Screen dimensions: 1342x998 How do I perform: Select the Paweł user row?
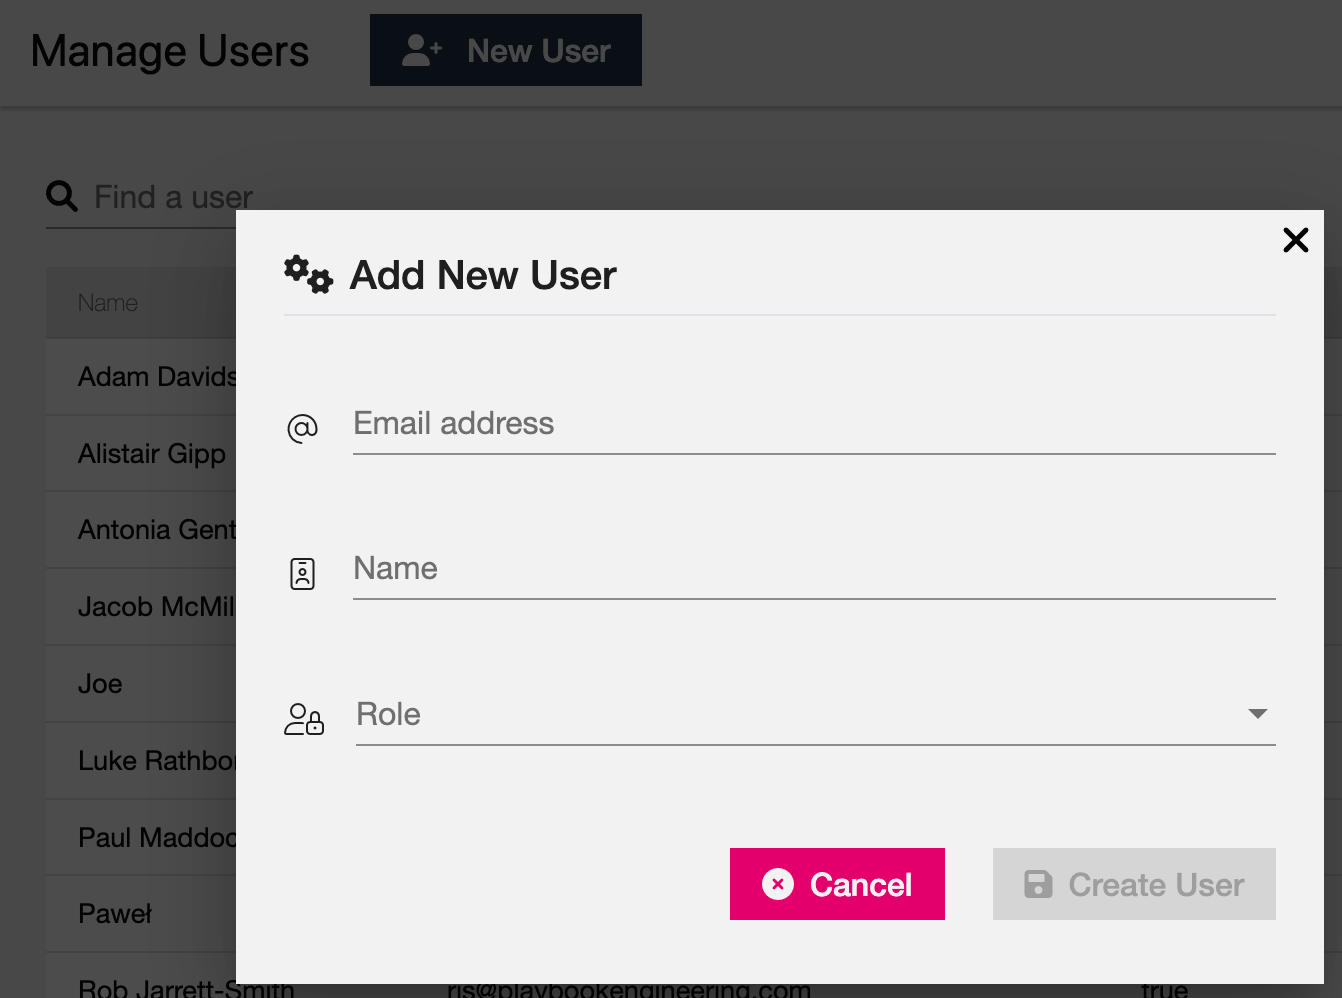[x=141, y=914]
